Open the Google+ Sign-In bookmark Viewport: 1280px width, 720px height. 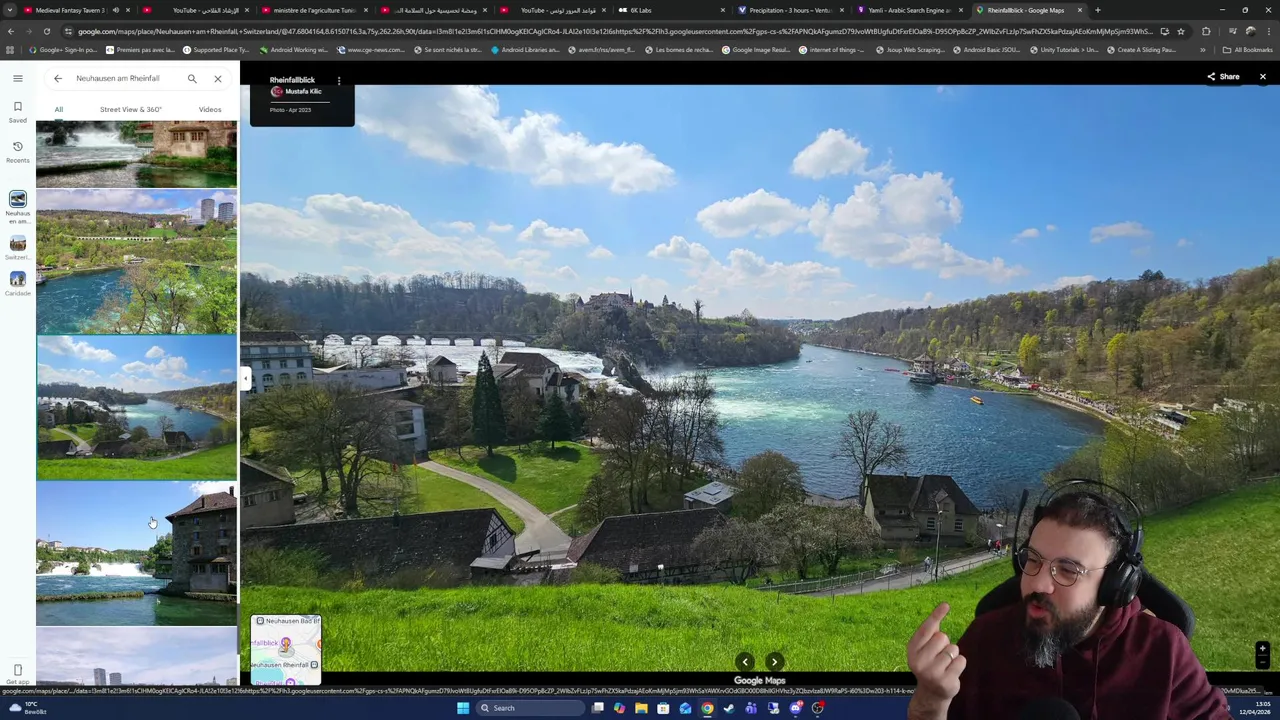[x=63, y=49]
